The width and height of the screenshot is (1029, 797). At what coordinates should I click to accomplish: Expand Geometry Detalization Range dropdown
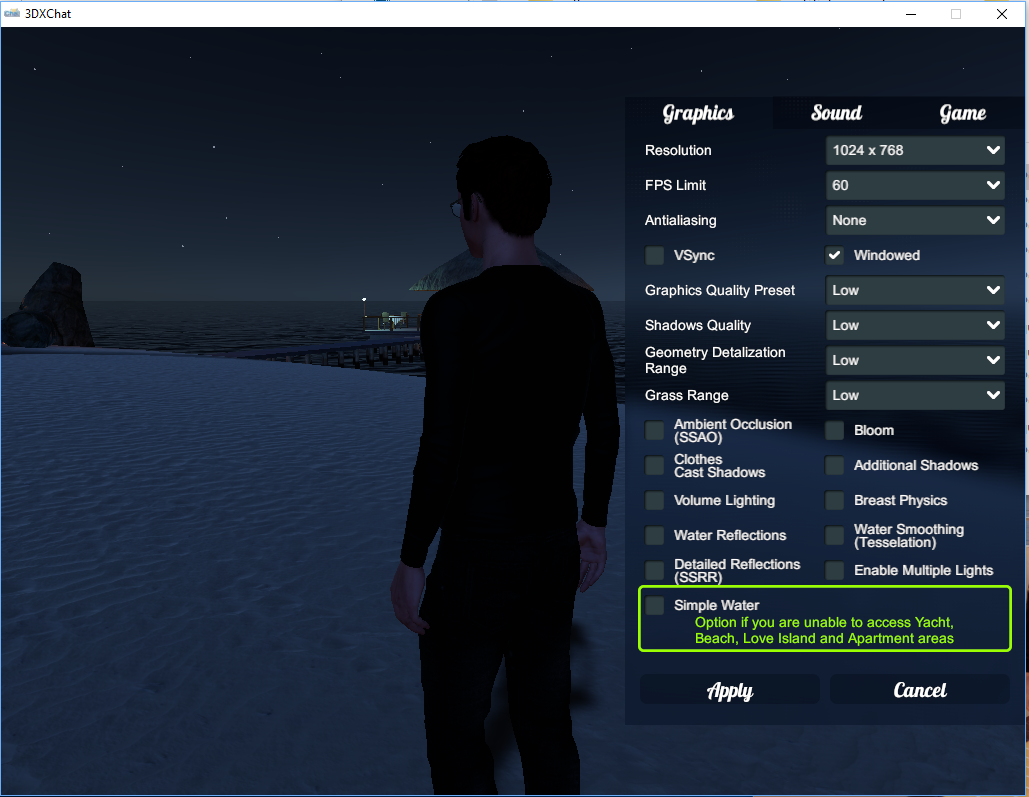[915, 360]
